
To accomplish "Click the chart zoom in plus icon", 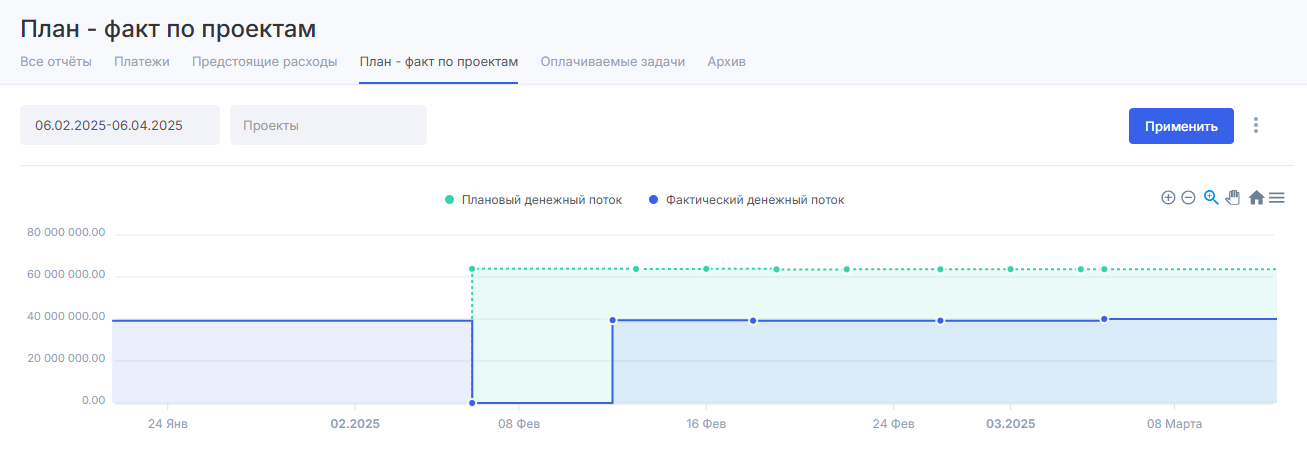I will click(x=1168, y=198).
